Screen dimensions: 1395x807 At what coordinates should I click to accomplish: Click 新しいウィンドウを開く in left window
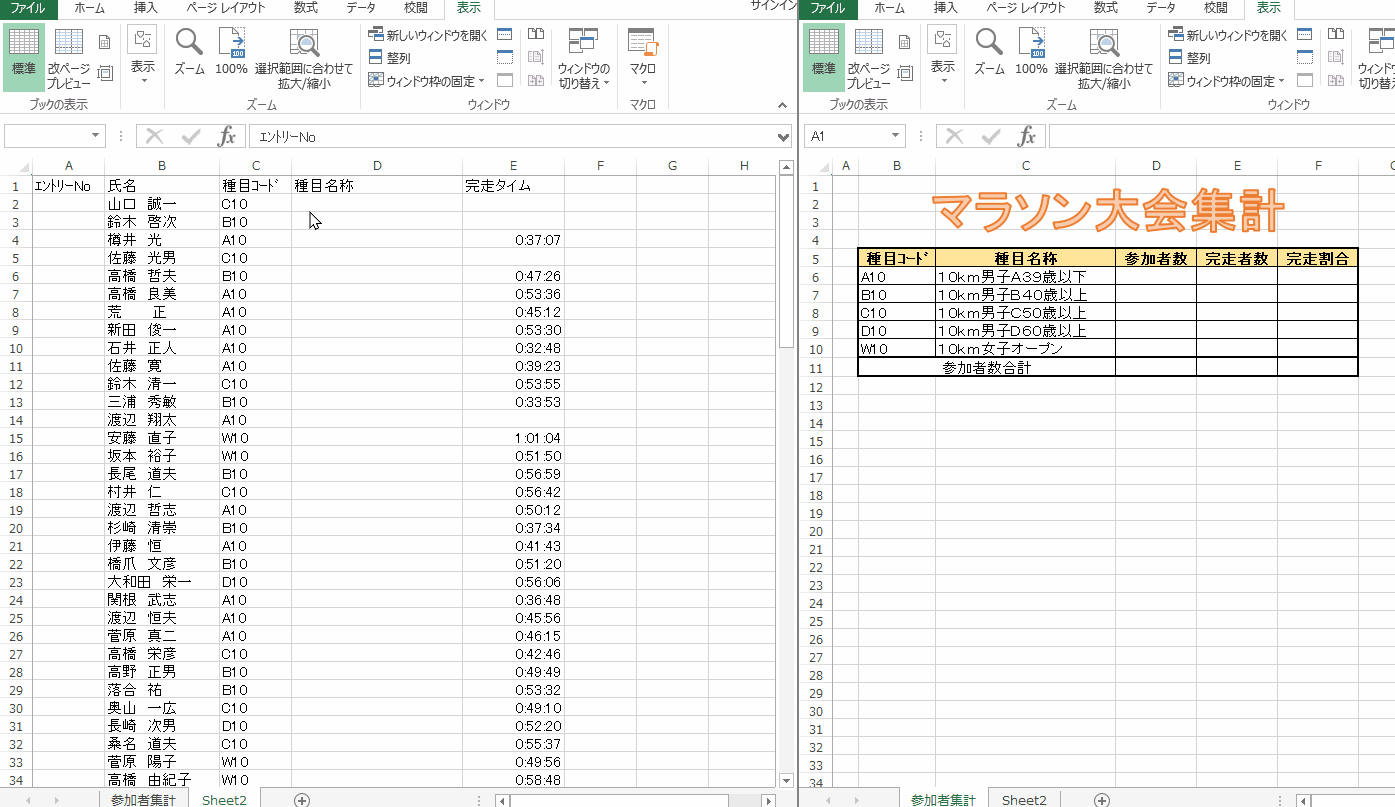click(x=428, y=35)
